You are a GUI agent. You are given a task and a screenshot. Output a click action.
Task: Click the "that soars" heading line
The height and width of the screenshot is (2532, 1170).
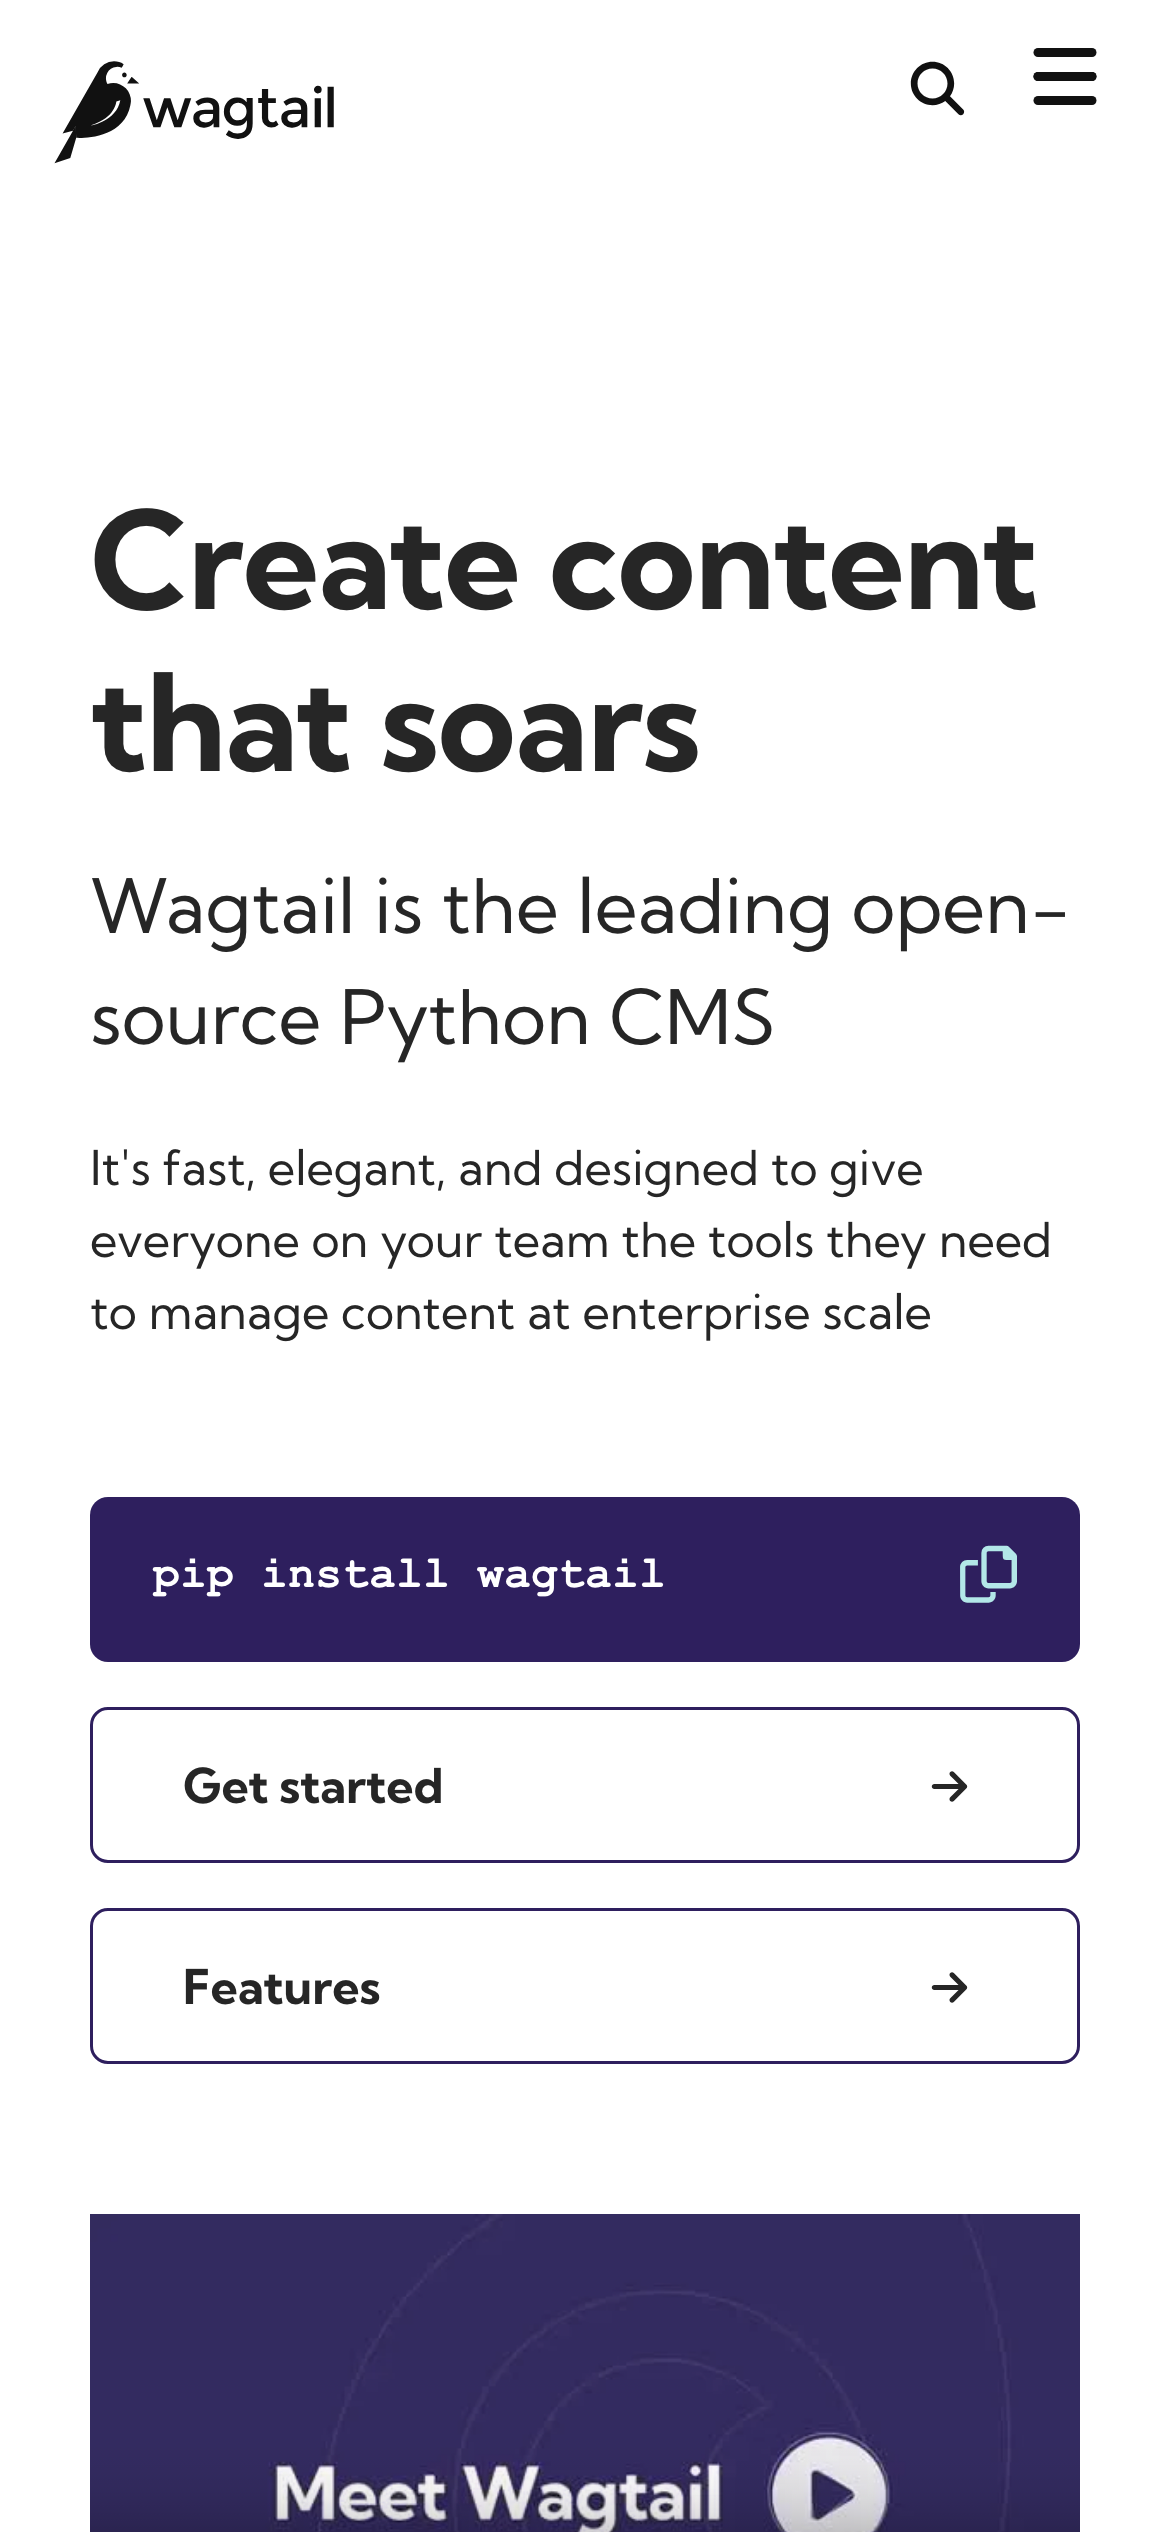click(x=395, y=727)
